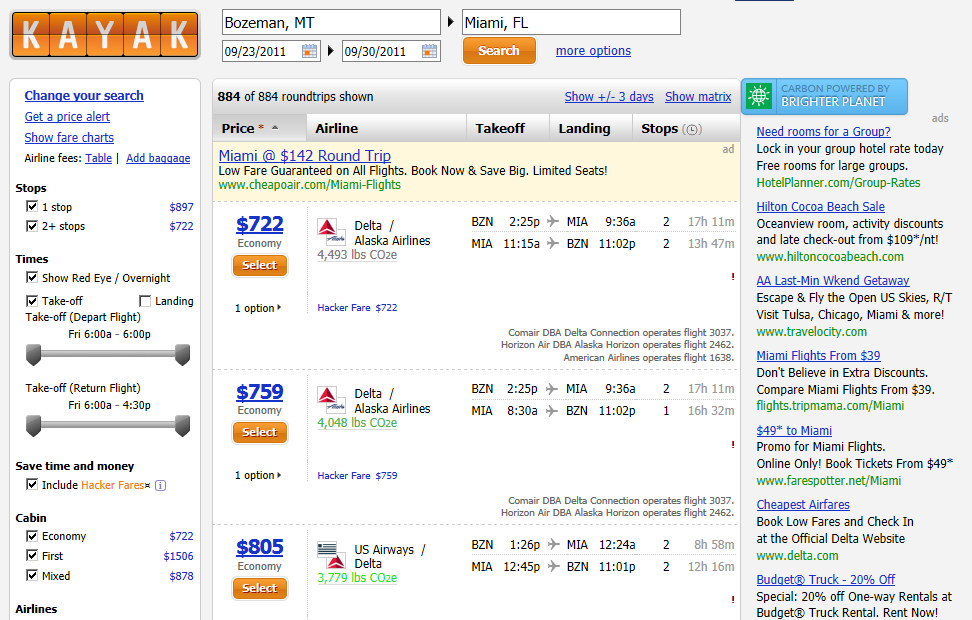Toggle the 1 stop checkbox
The image size is (972, 620).
pyautogui.click(x=32, y=206)
